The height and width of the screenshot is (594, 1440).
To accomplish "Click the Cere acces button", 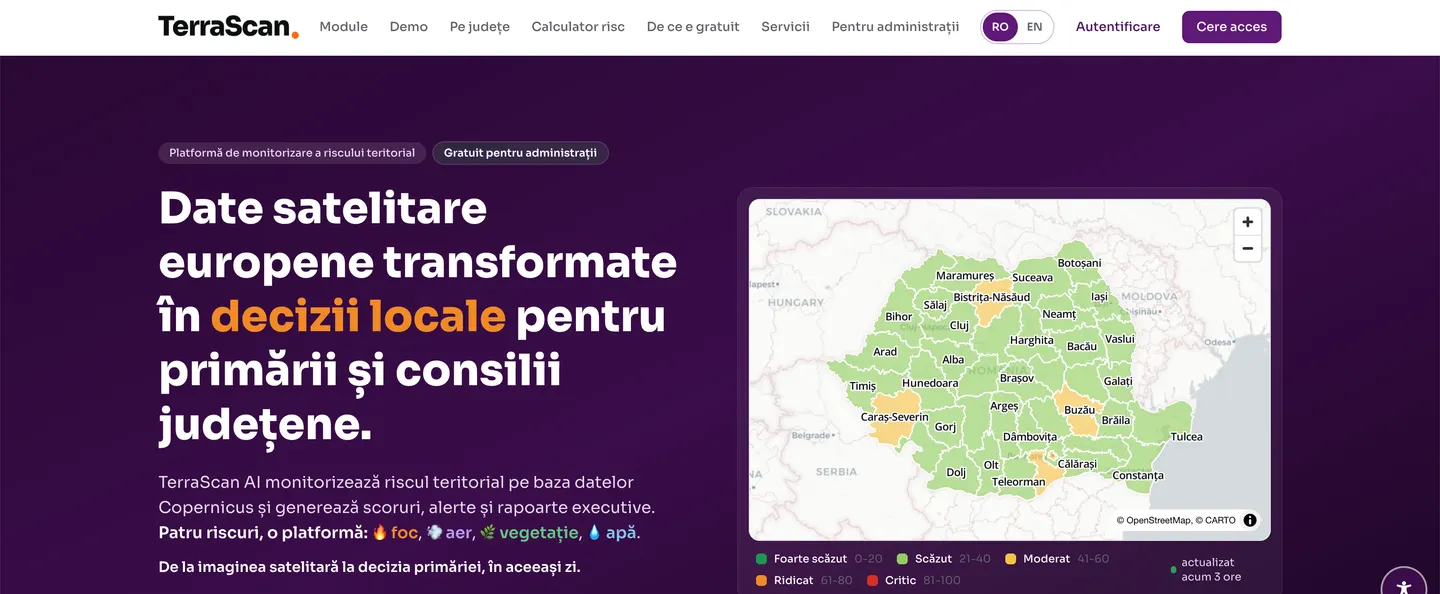I will coord(1231,27).
